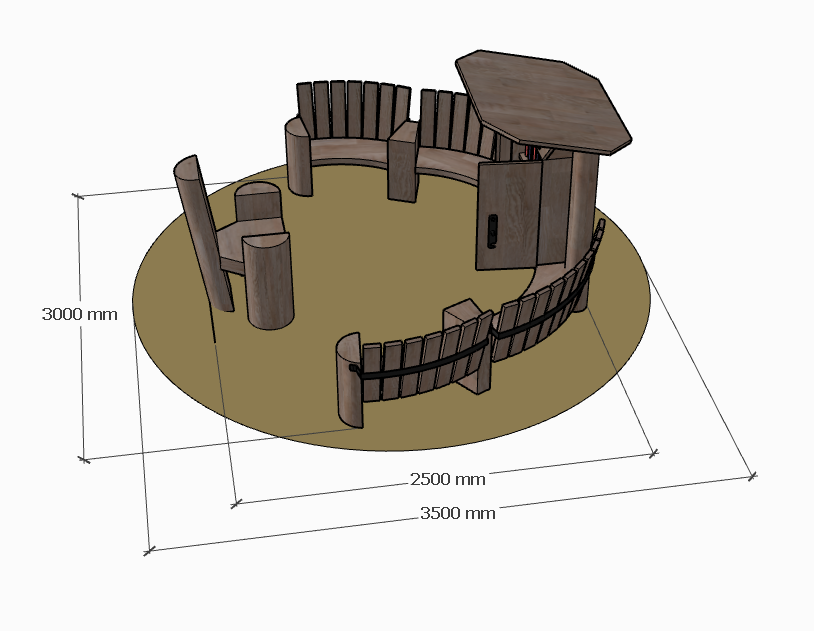Click the 3500 mm dimension text

(457, 514)
